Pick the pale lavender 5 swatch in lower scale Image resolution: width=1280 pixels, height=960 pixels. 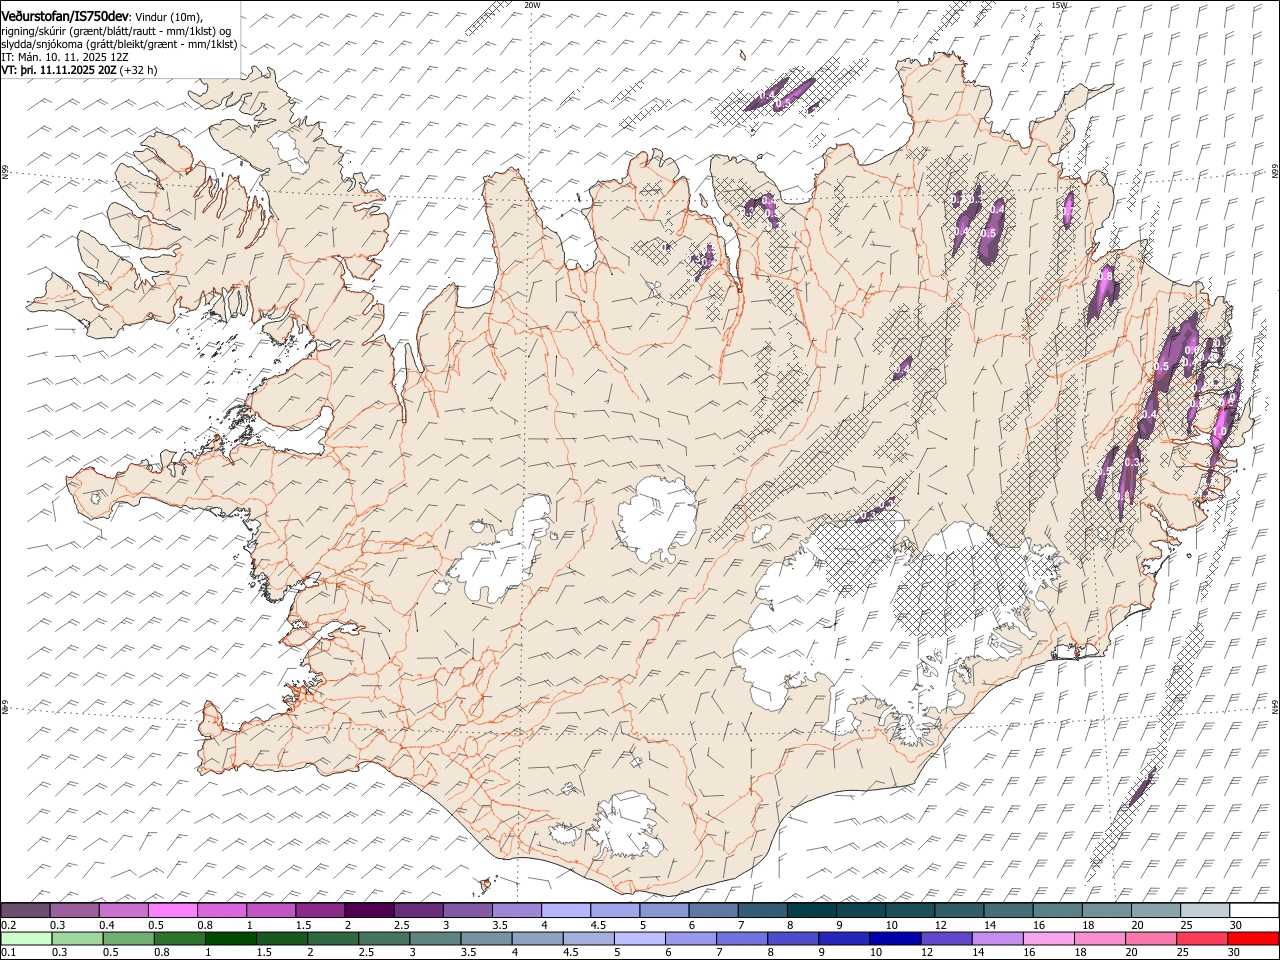click(639, 939)
